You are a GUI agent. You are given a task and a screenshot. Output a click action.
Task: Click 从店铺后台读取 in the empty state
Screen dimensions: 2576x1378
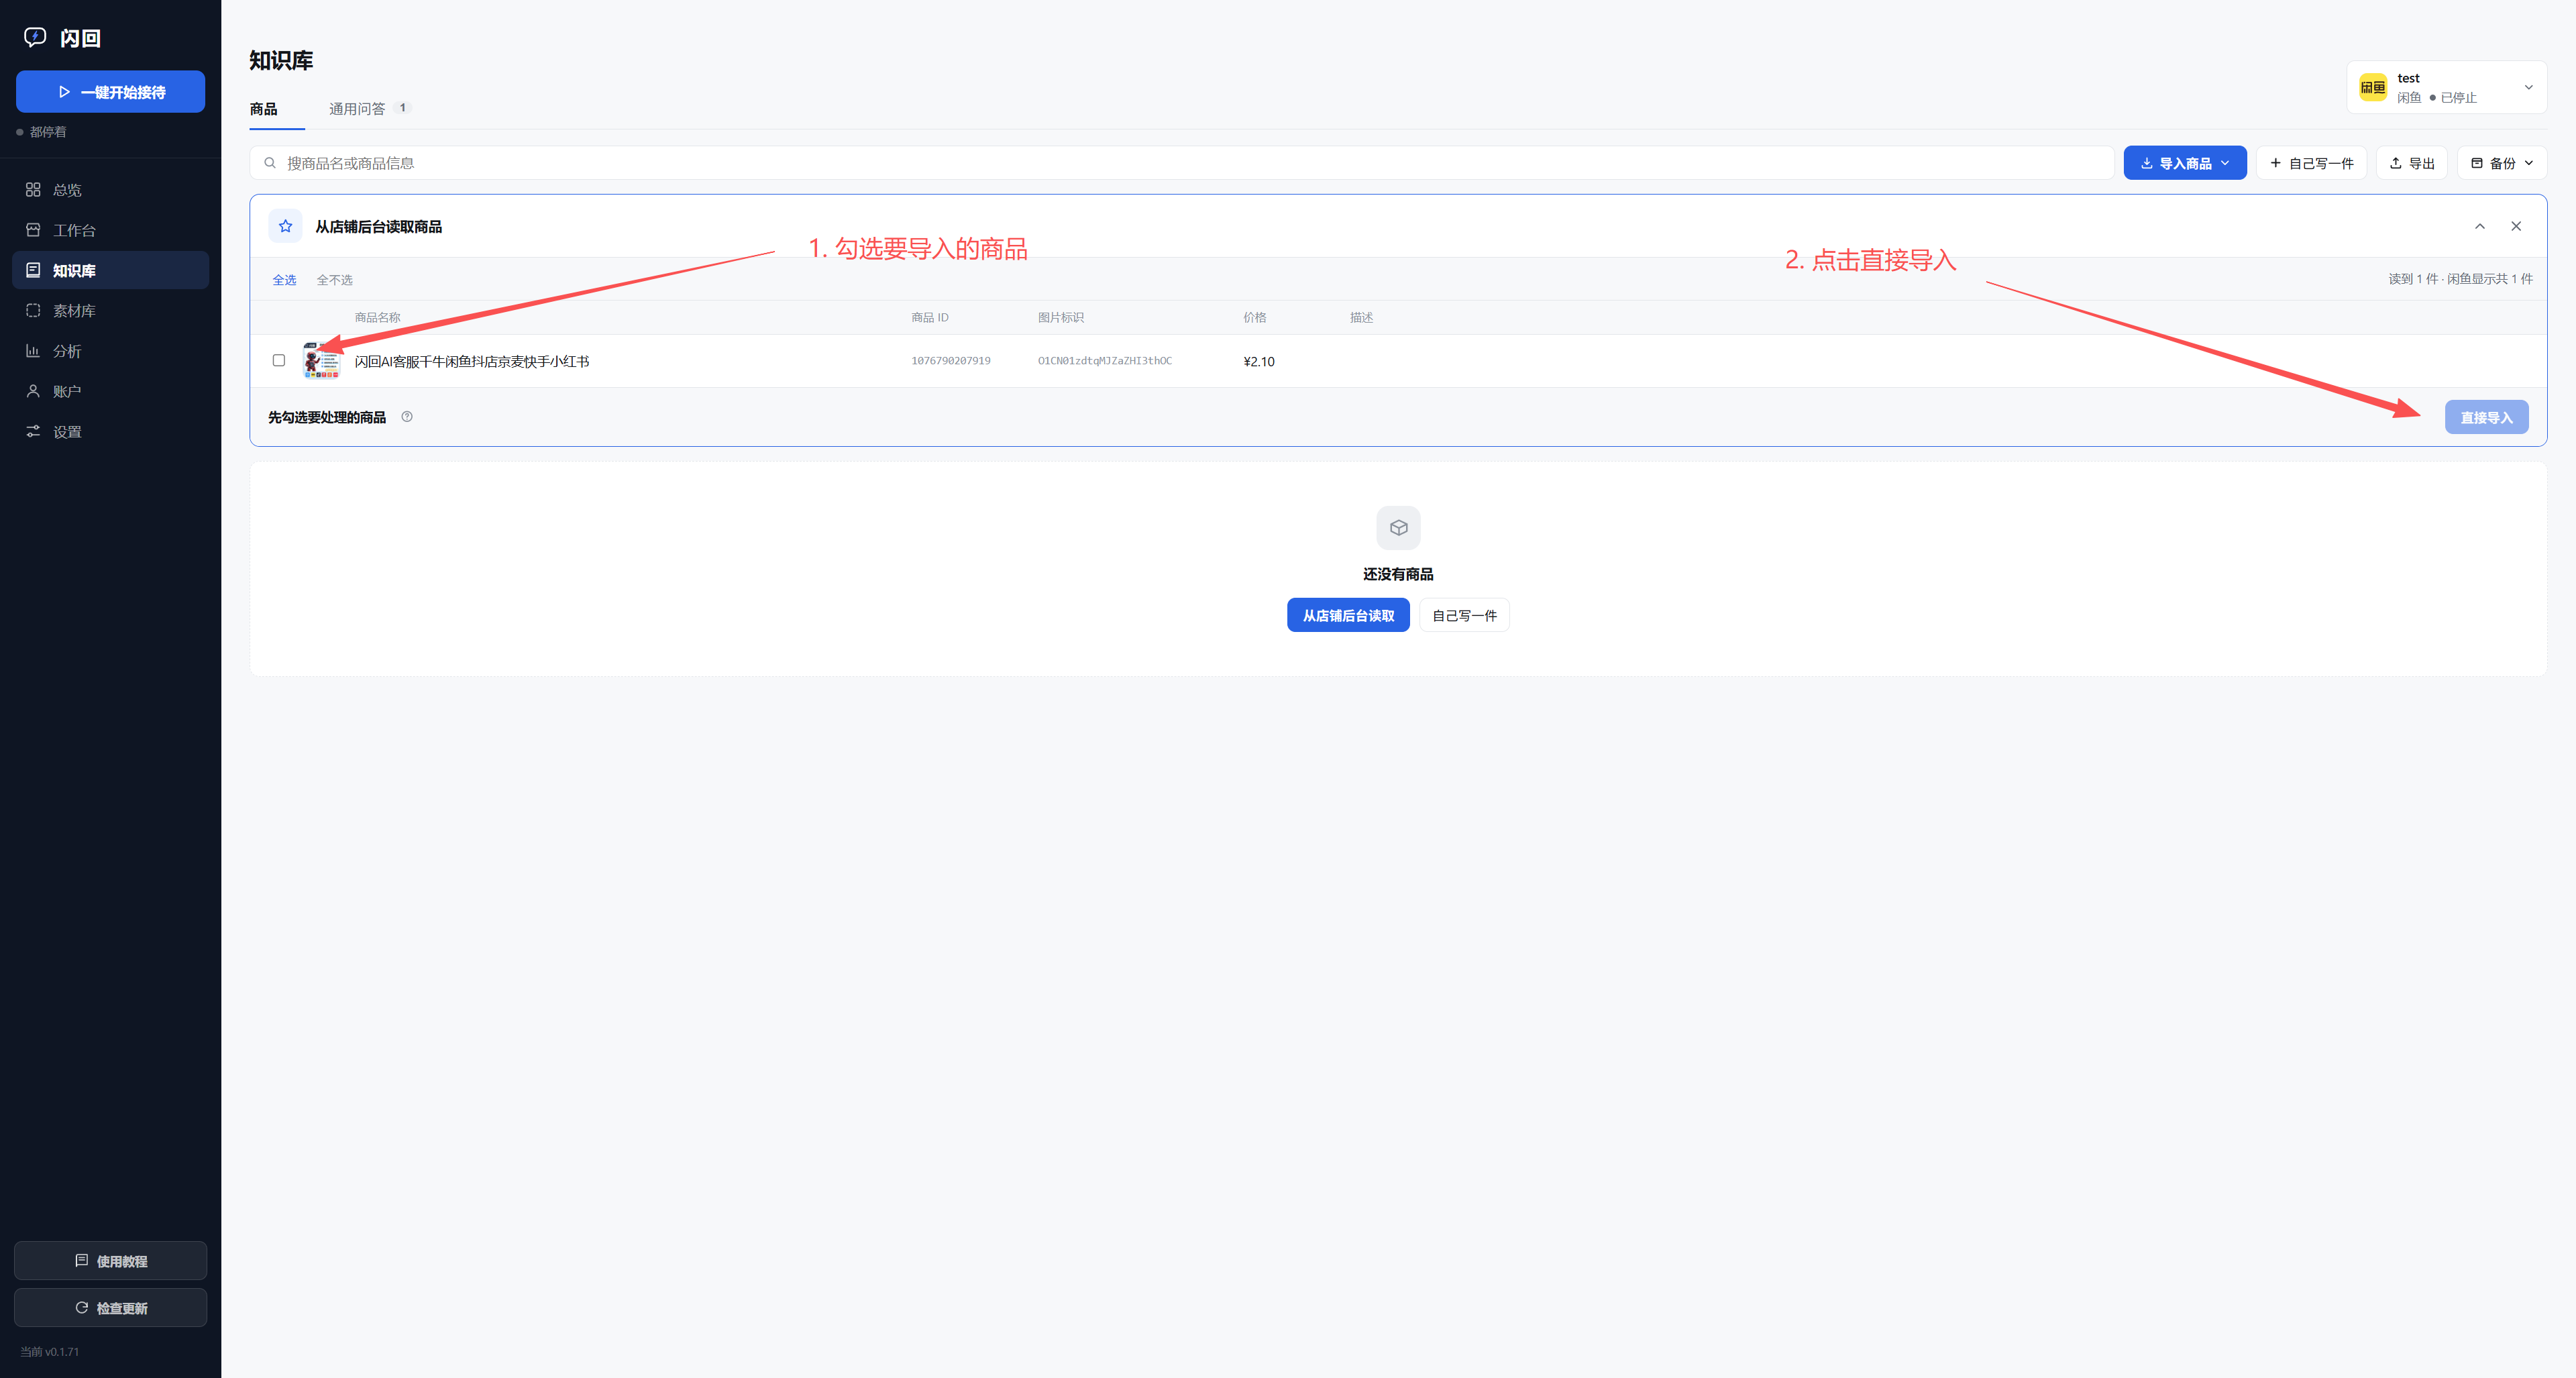click(x=1348, y=616)
